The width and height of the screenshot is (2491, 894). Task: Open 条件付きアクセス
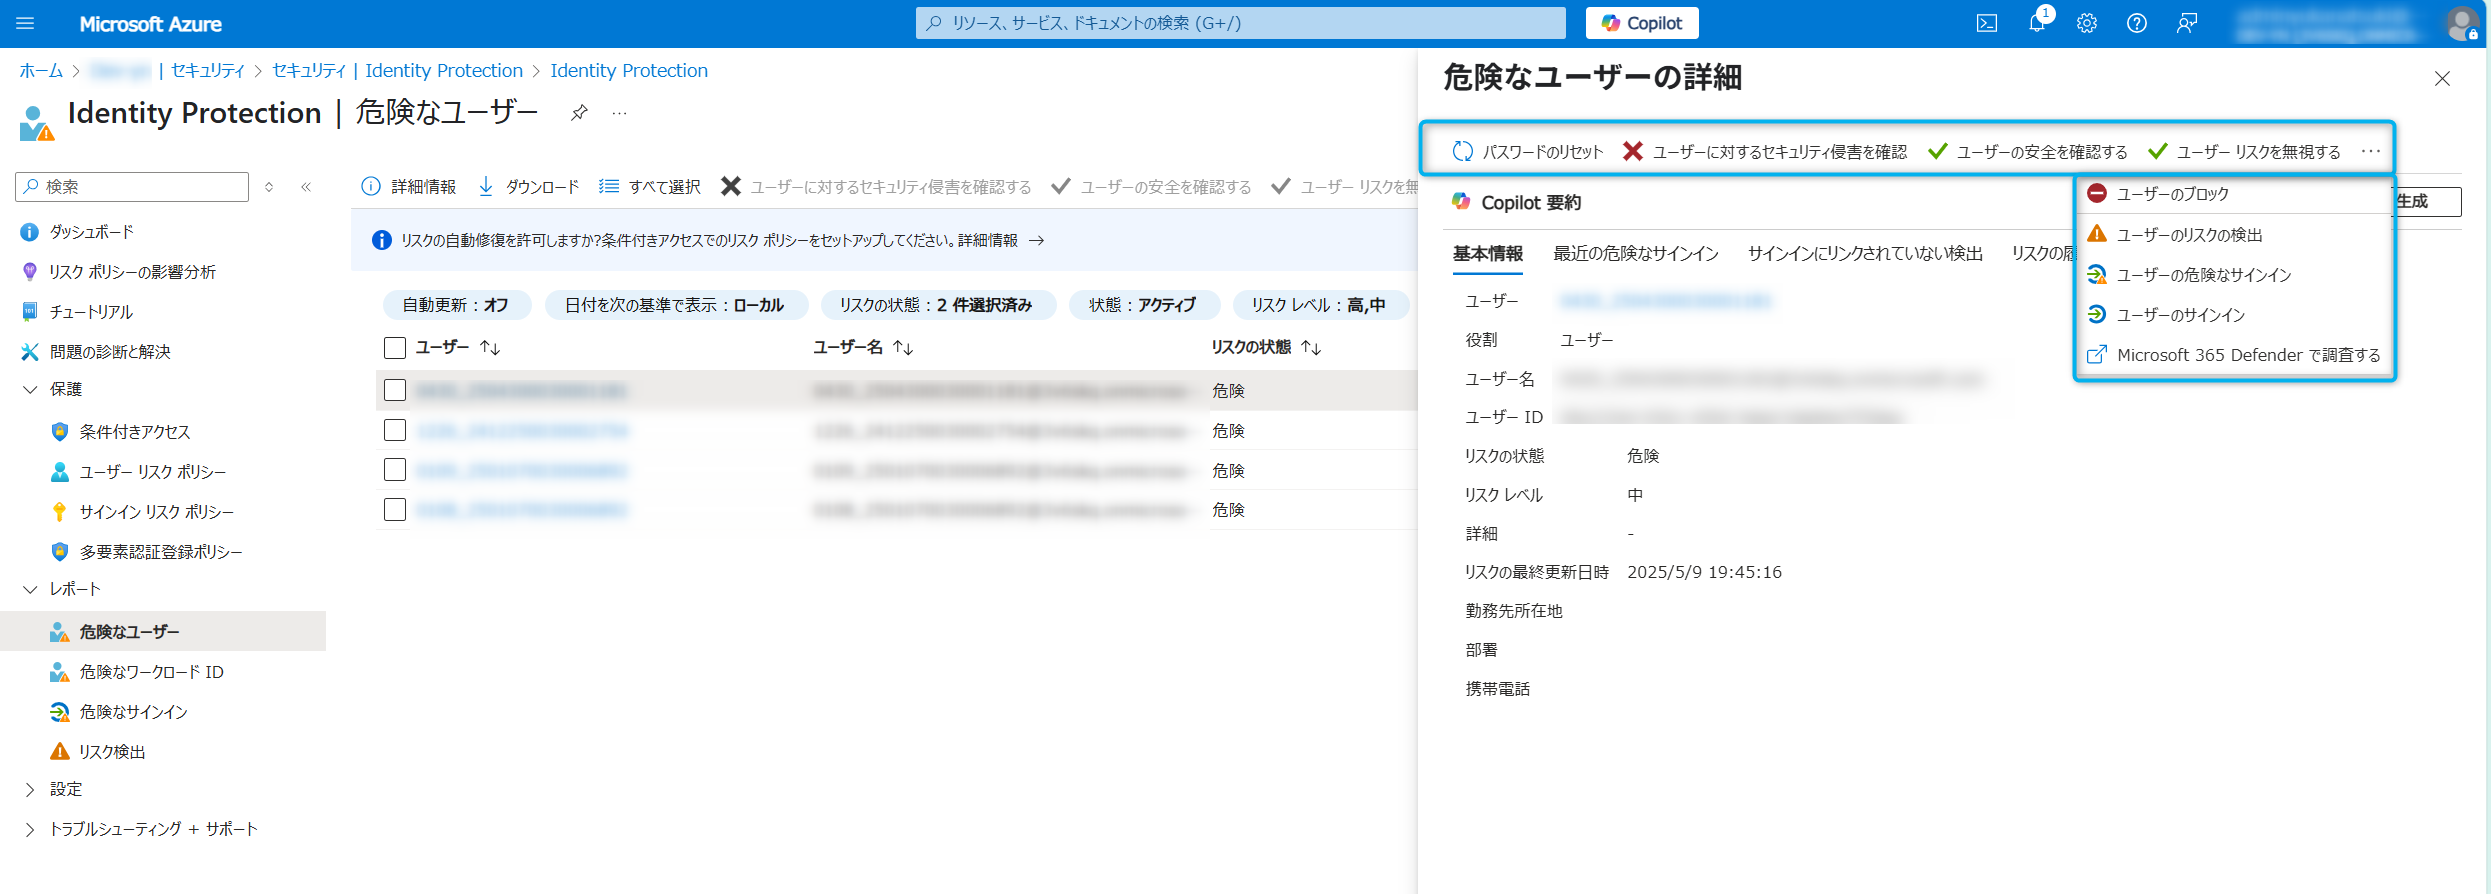point(135,432)
